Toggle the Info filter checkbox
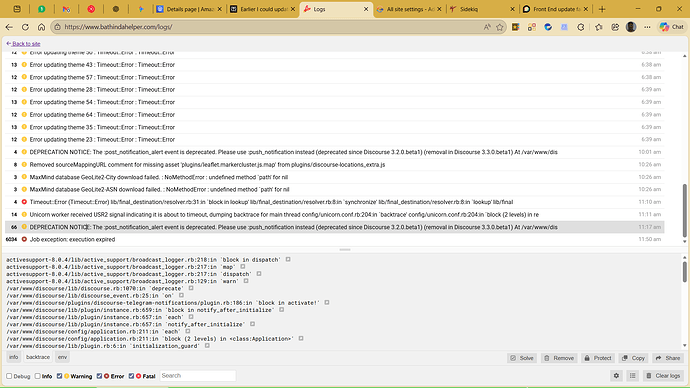 coord(37,376)
